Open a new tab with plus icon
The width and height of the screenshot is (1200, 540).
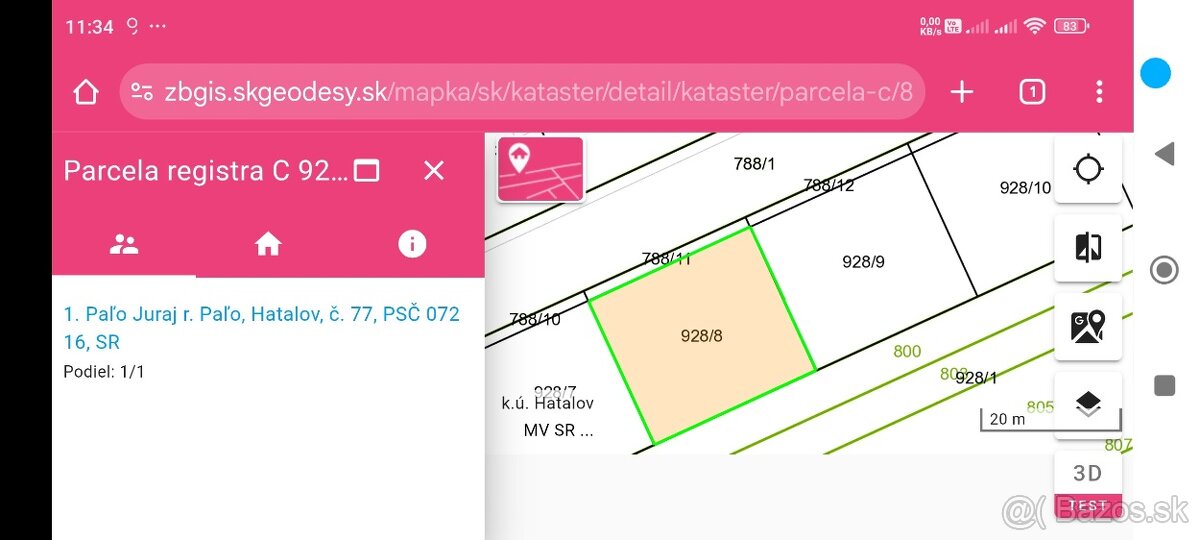click(961, 93)
